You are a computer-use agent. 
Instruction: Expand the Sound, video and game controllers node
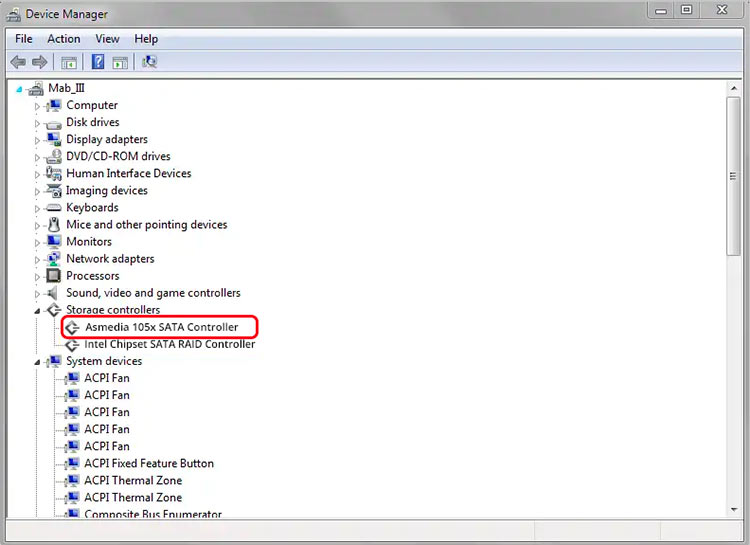tap(37, 294)
